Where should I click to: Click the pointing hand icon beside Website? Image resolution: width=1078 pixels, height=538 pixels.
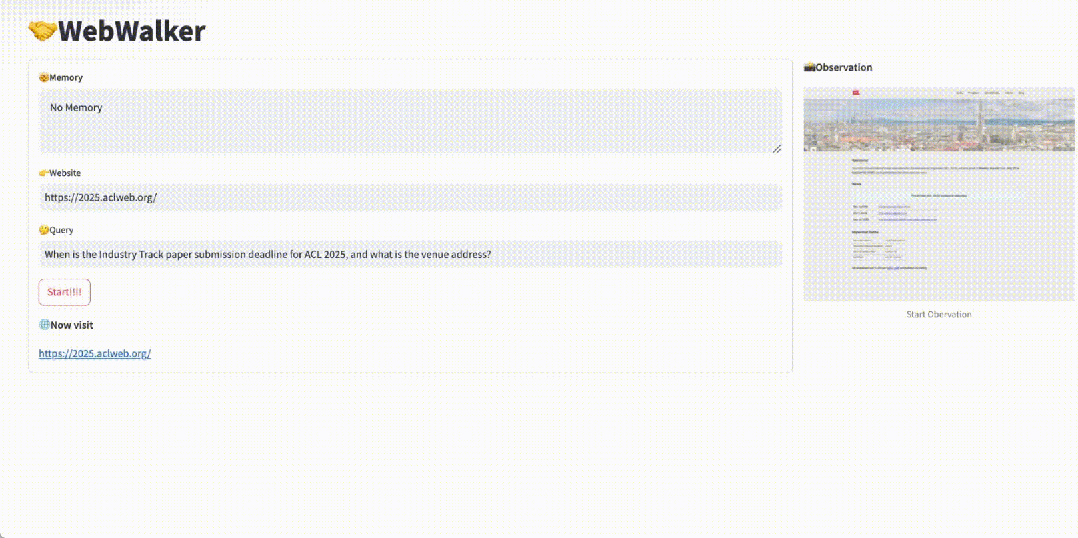[x=44, y=173]
